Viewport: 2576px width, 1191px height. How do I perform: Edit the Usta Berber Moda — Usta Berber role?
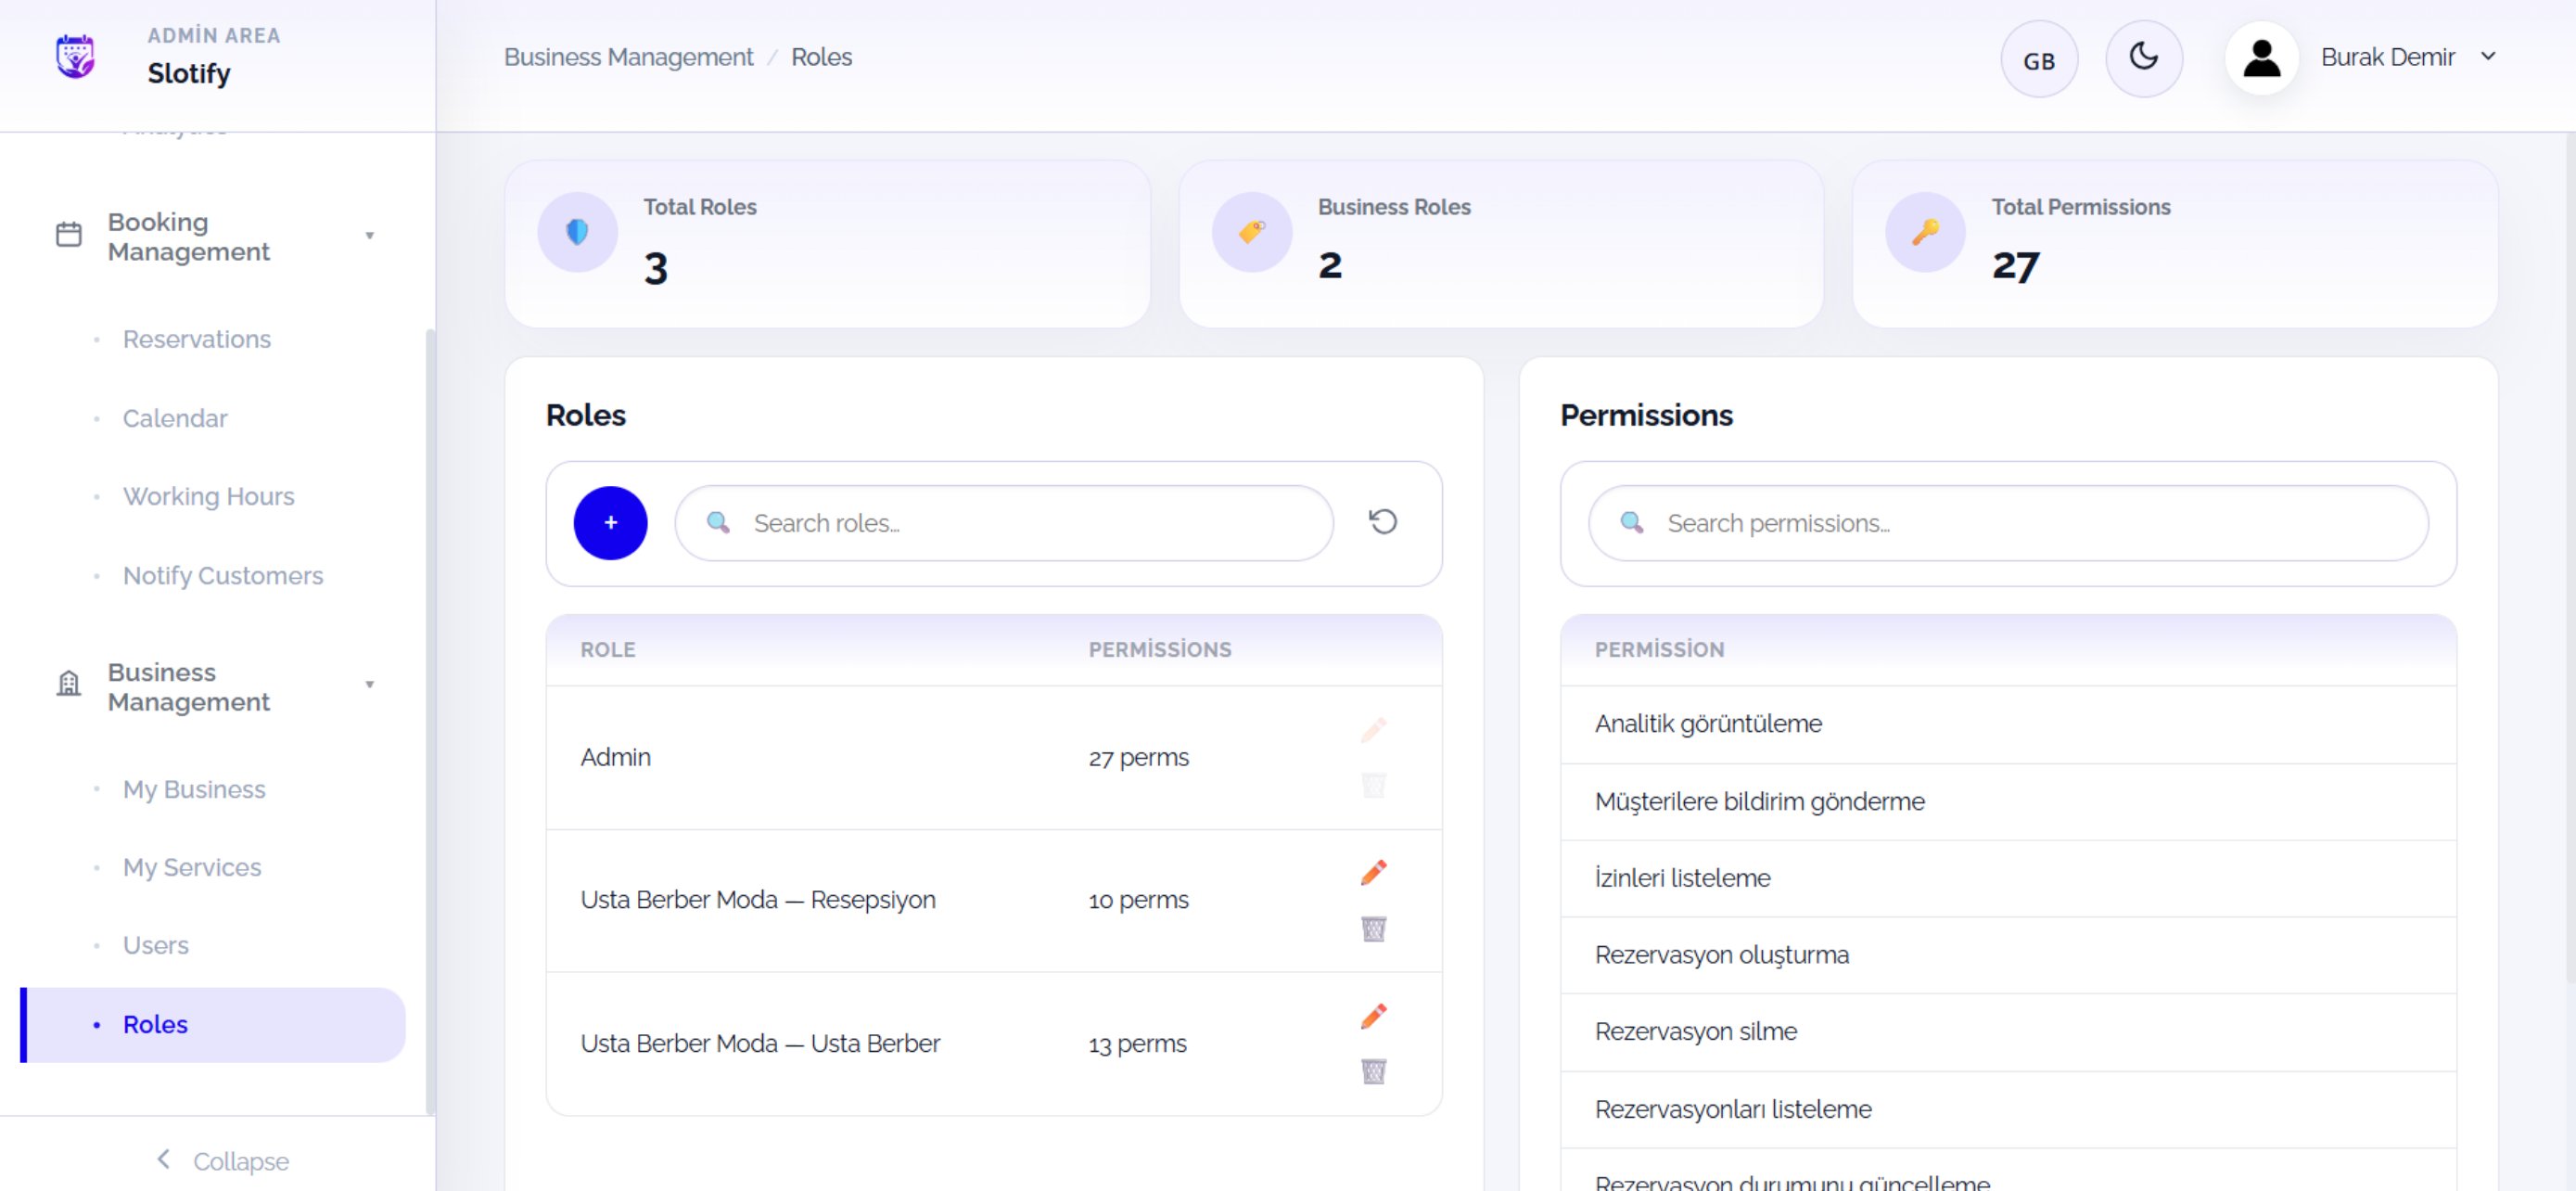click(x=1373, y=1016)
